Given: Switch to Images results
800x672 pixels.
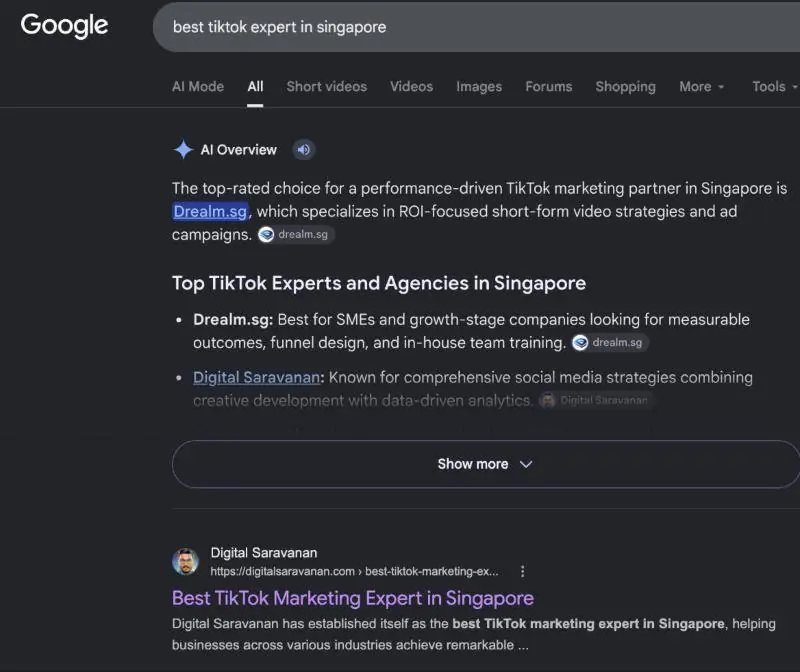Looking at the screenshot, I should tap(479, 86).
